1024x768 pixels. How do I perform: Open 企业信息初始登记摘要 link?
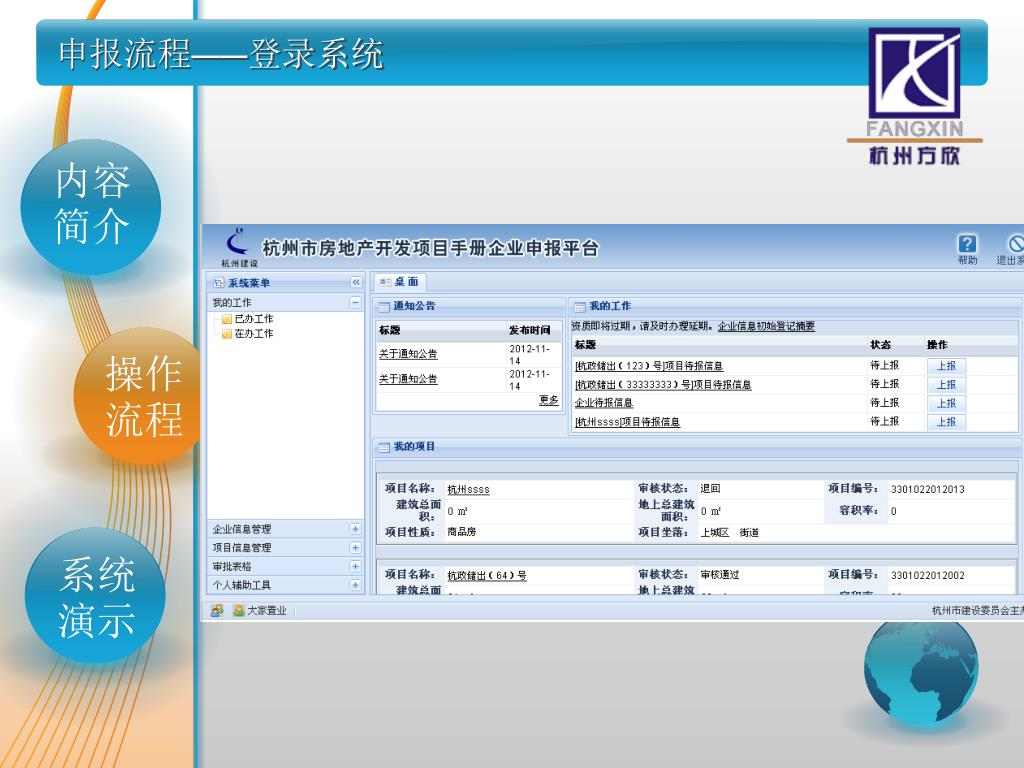click(766, 326)
